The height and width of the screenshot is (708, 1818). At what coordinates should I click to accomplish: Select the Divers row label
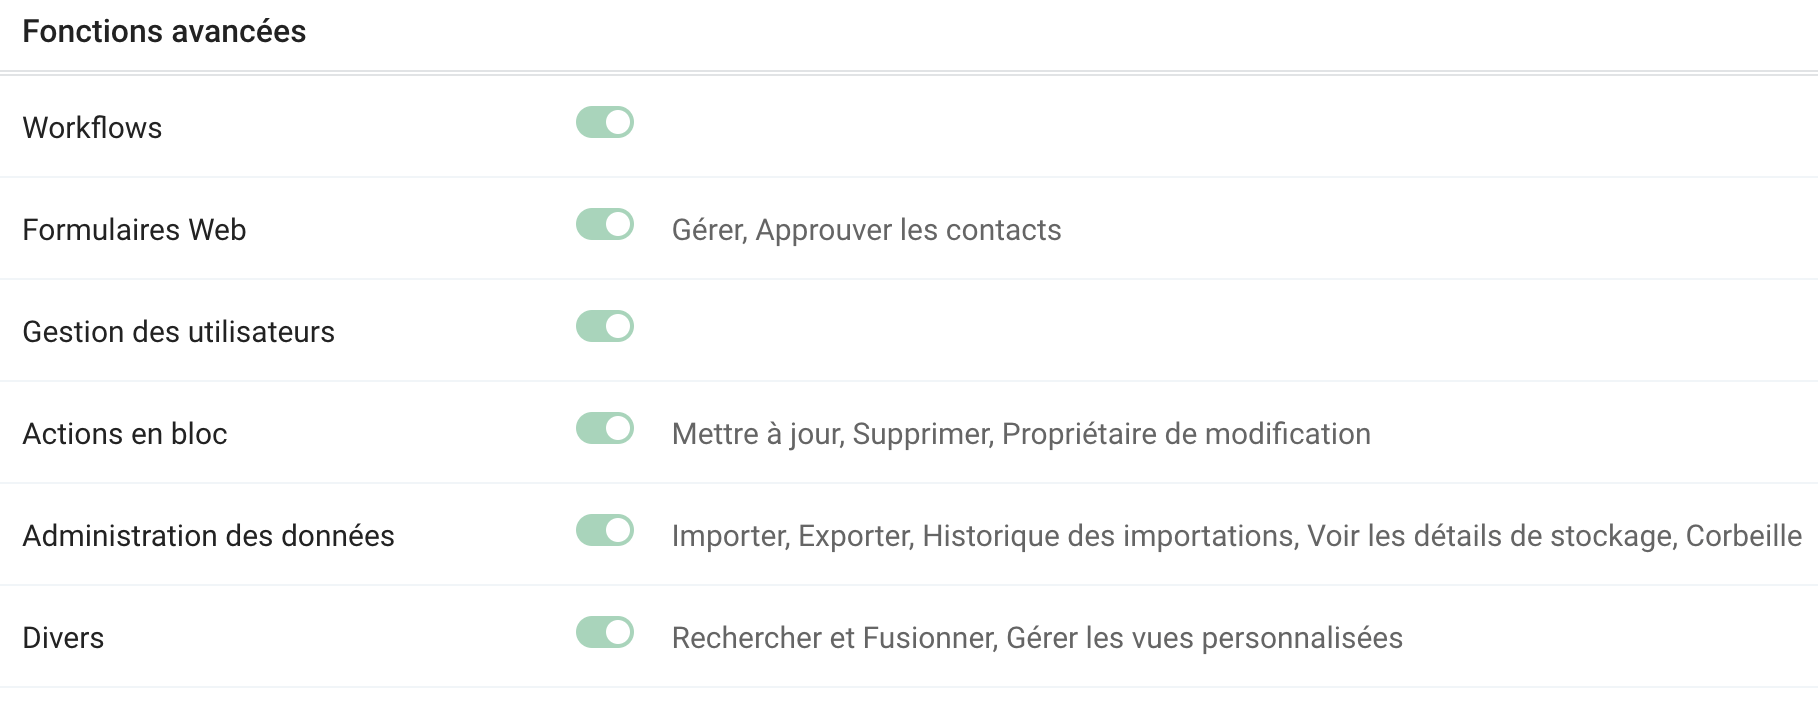(x=63, y=638)
